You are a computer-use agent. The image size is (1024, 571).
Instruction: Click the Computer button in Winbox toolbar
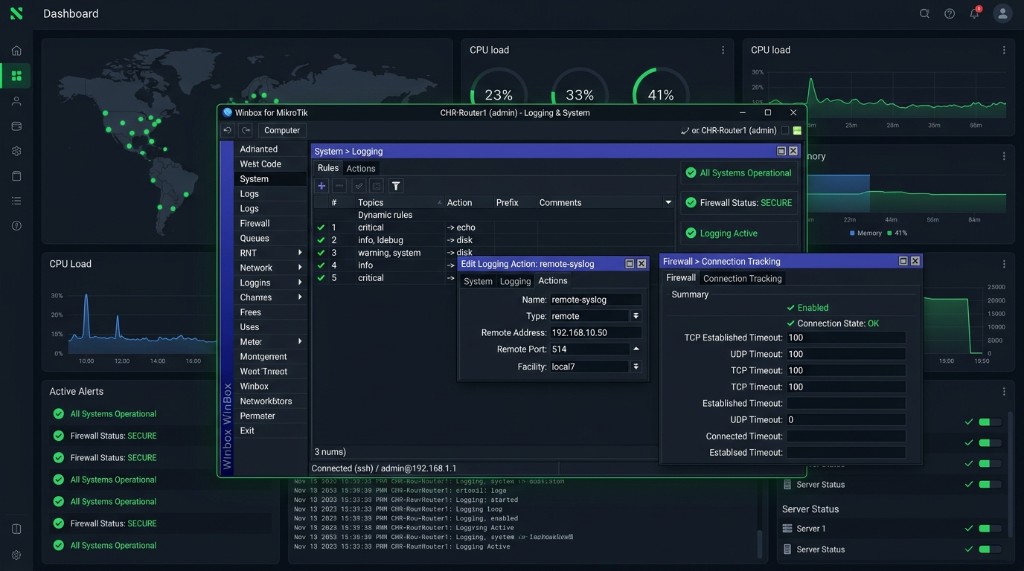tap(282, 130)
